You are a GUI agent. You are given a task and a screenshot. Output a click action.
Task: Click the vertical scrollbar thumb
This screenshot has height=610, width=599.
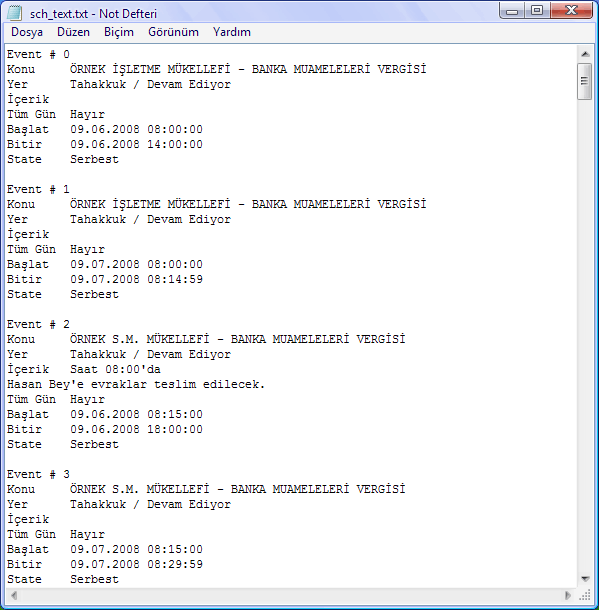point(585,81)
